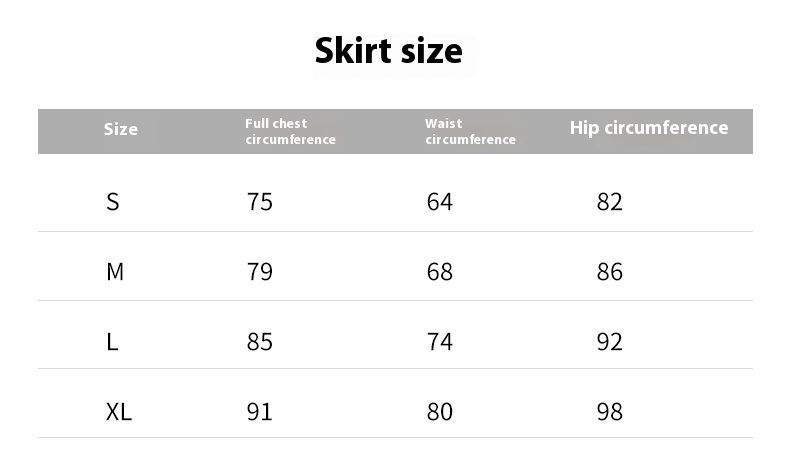Click the Waist circumference header

point(470,131)
